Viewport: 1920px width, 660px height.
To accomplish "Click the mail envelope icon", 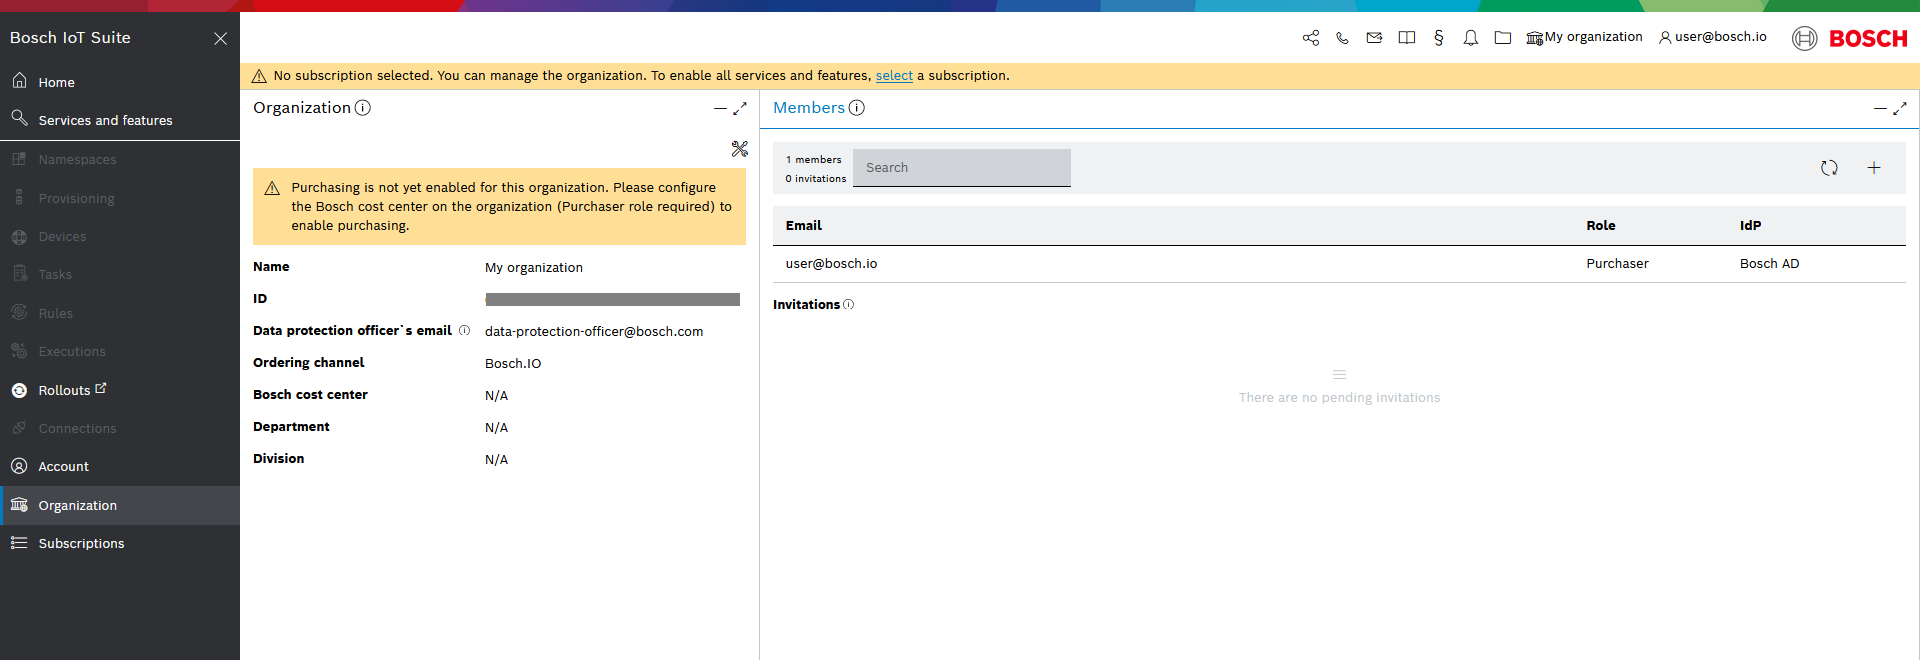I will (x=1375, y=38).
